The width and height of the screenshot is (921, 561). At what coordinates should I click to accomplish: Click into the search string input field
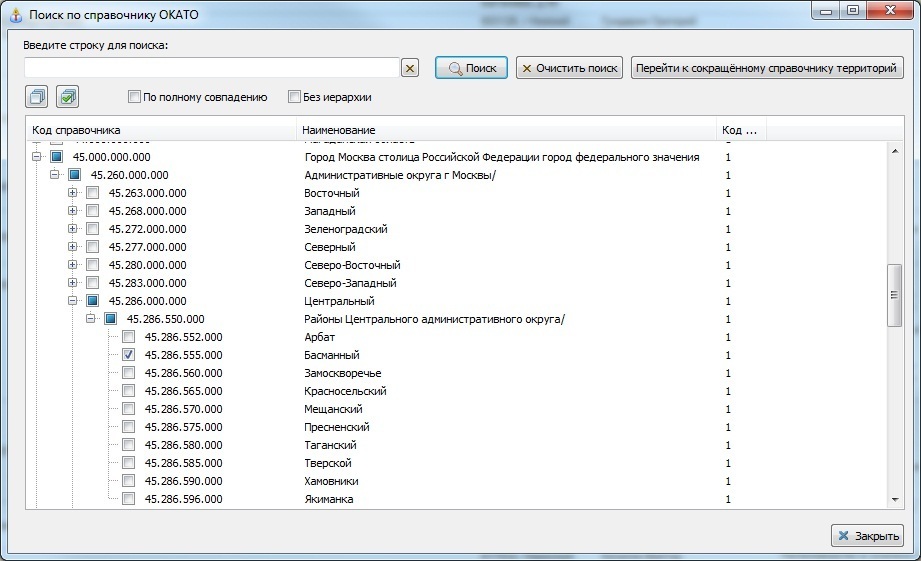pyautogui.click(x=211, y=68)
